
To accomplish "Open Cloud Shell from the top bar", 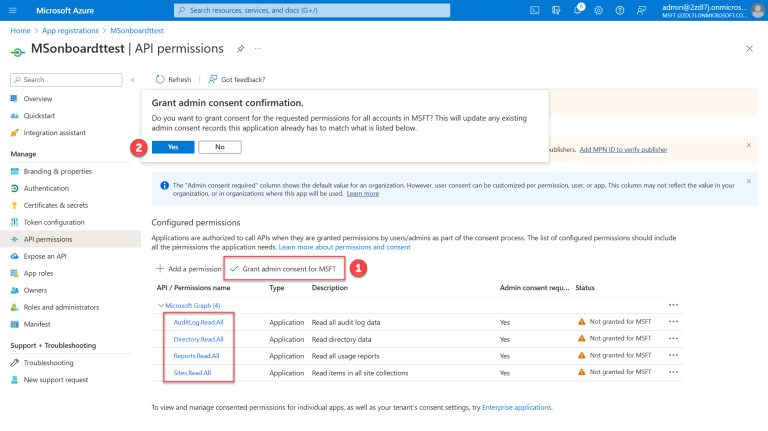I will pyautogui.click(x=535, y=10).
